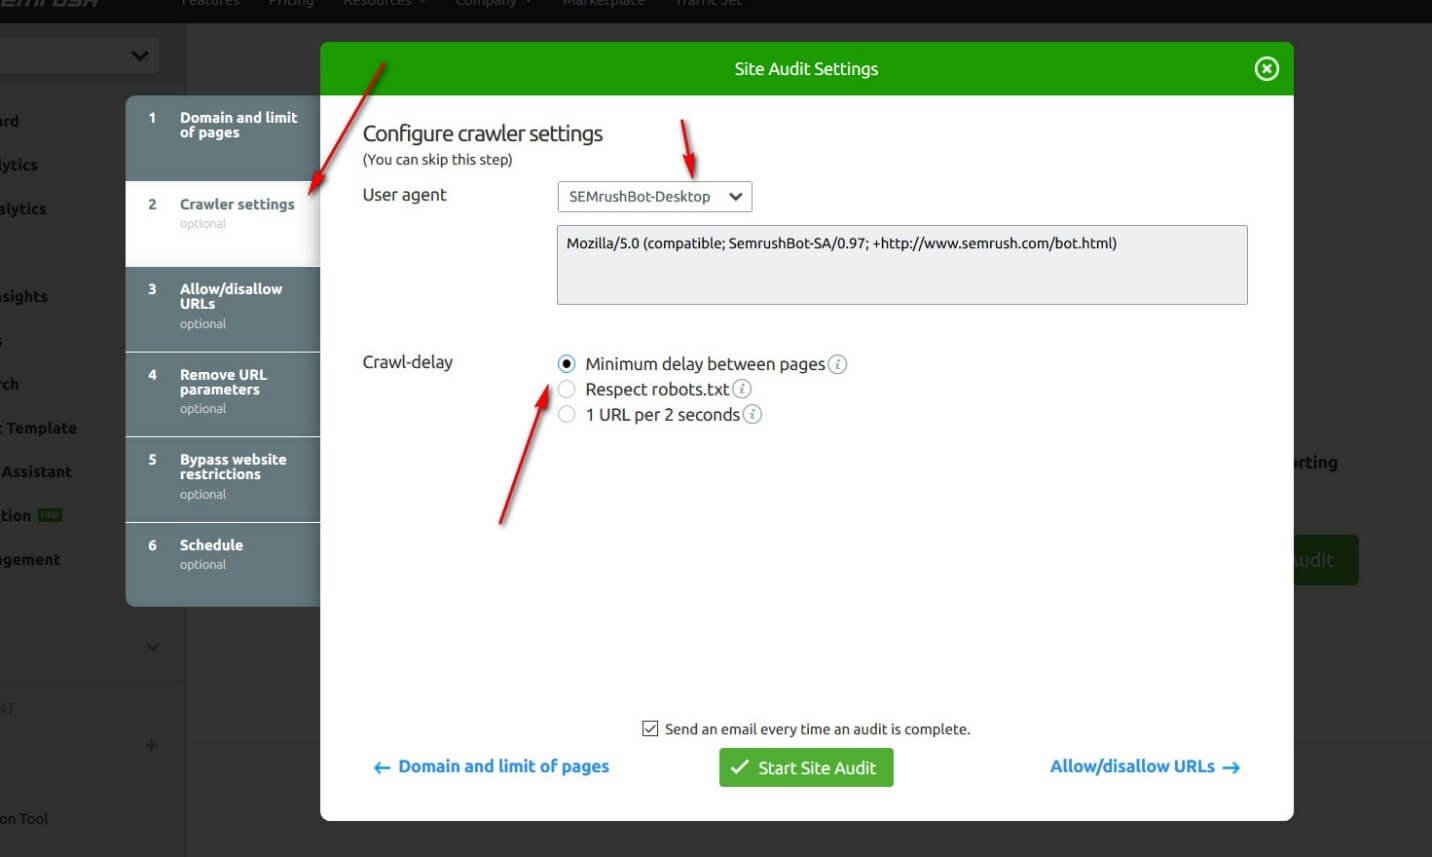
Task: Switch to step 3 Allow/disallow URLs tab
Action: click(223, 309)
